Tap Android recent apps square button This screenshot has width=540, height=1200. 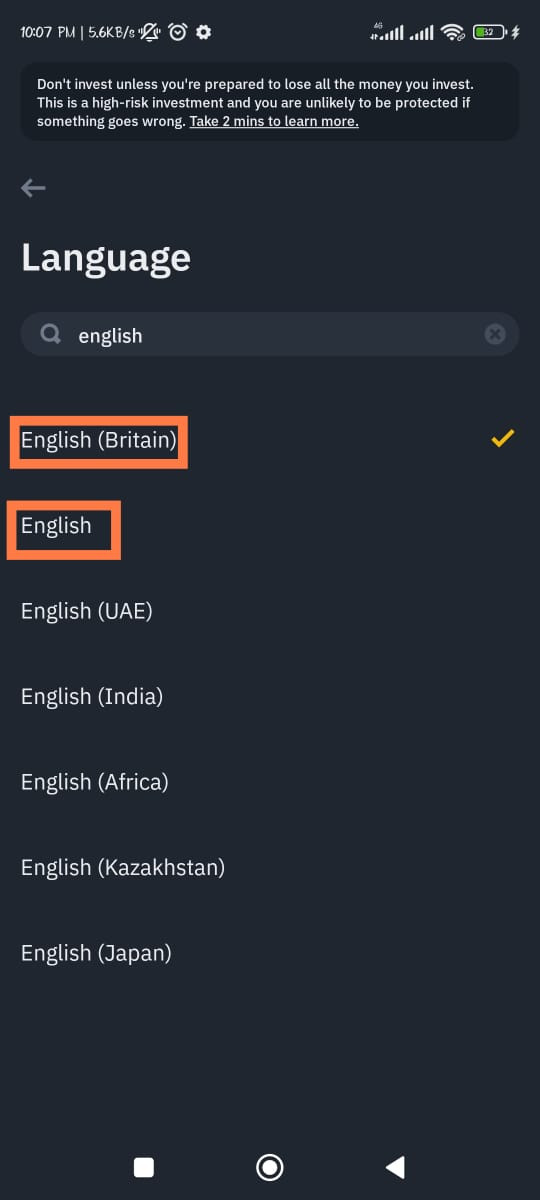click(x=144, y=1166)
